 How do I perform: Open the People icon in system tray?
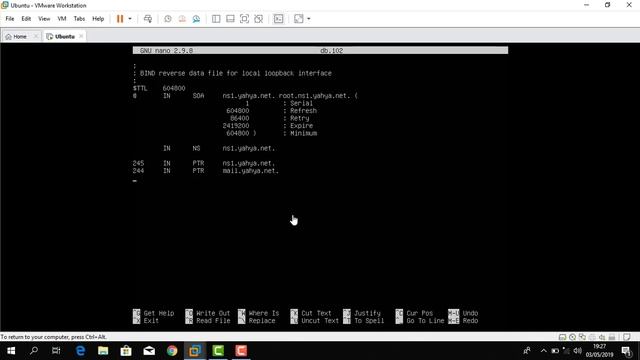pyautogui.click(x=527, y=351)
